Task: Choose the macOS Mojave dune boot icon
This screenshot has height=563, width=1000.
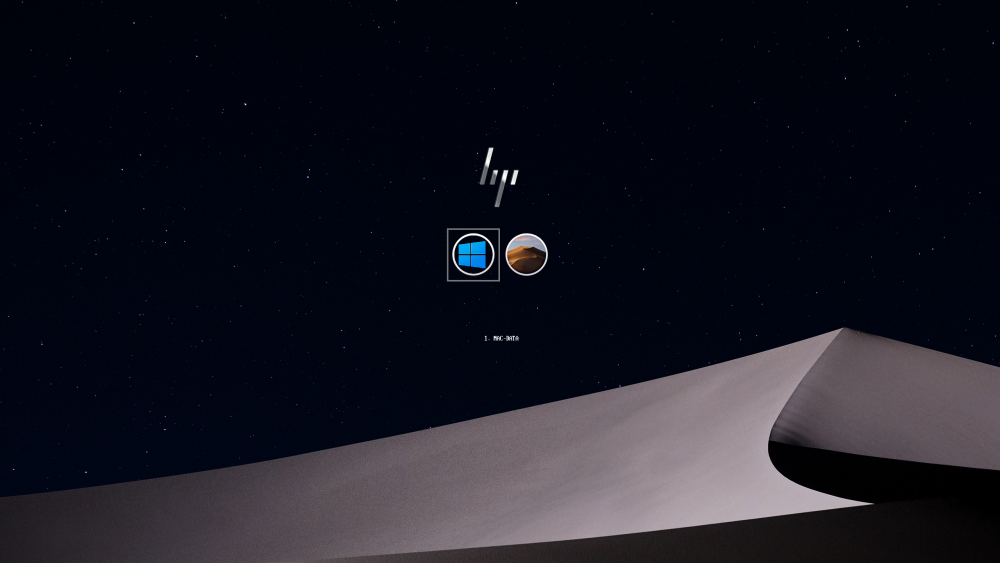Action: coord(526,254)
